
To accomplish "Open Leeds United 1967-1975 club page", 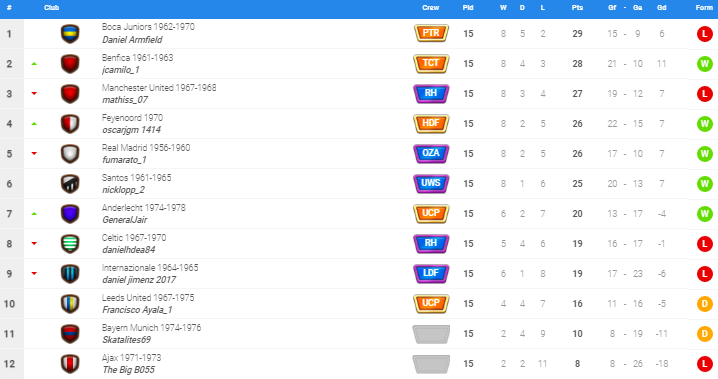I will pyautogui.click(x=148, y=298).
